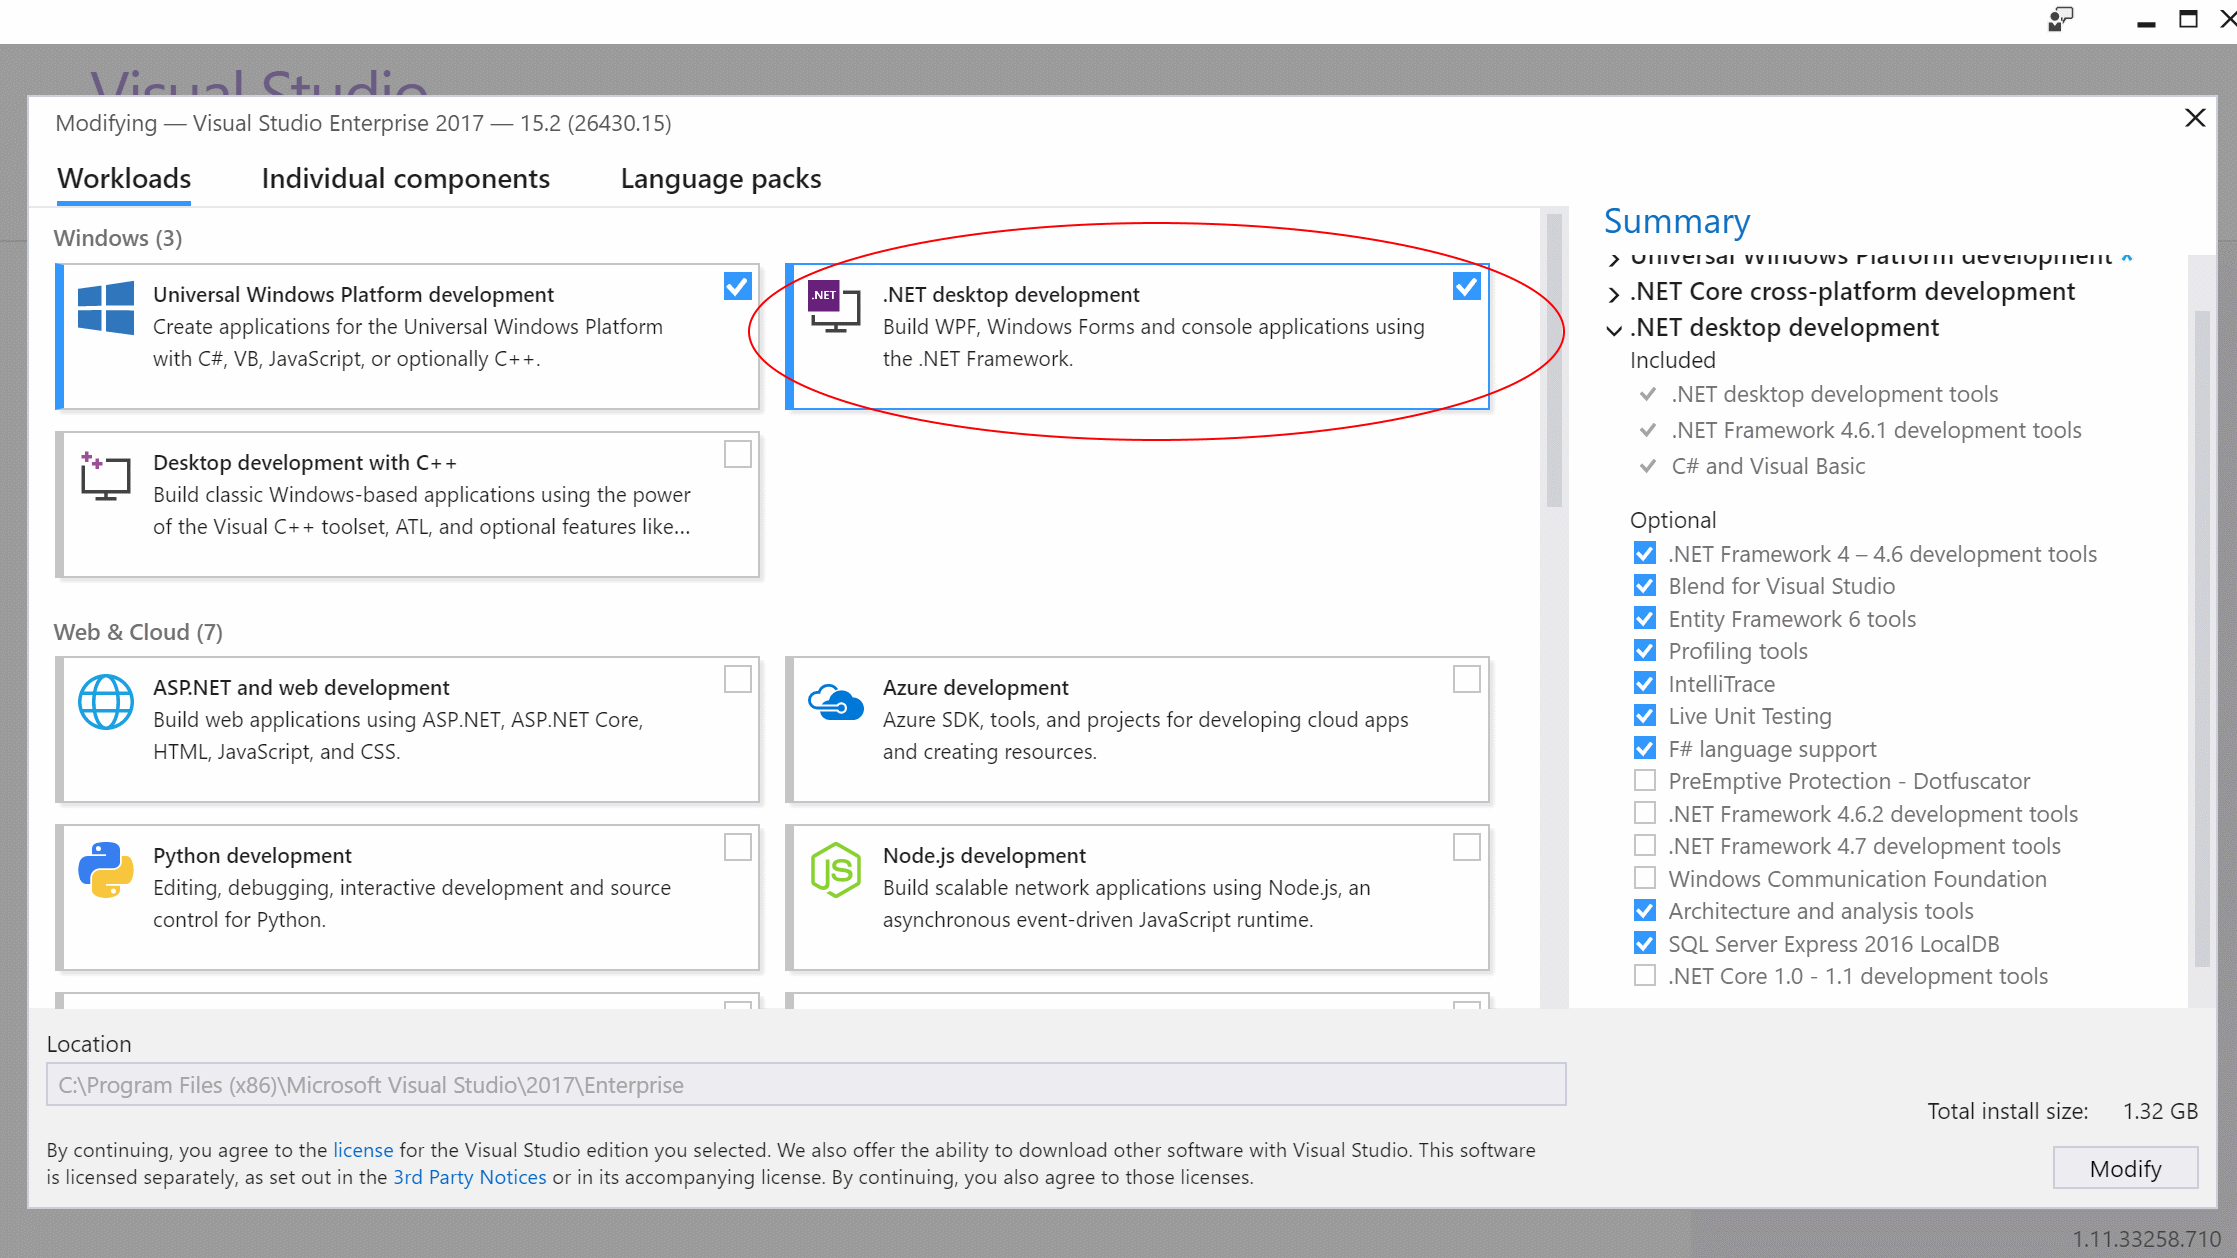The width and height of the screenshot is (2237, 1258).
Task: Click the Modify button
Action: click(x=2125, y=1168)
